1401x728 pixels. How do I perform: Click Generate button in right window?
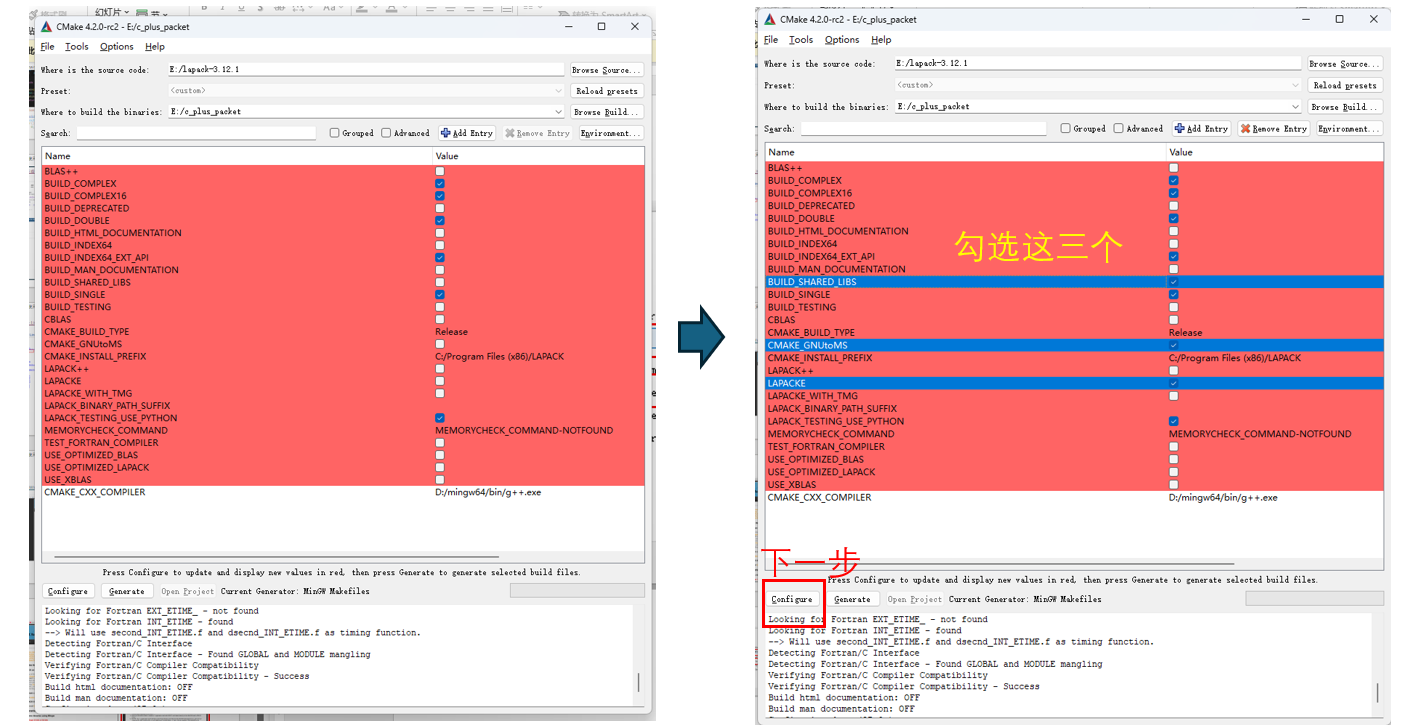(852, 599)
